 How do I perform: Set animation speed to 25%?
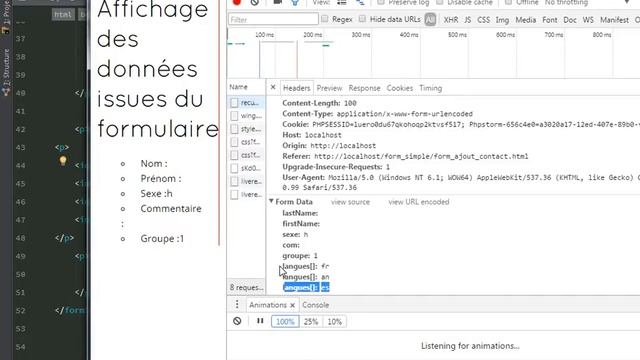(x=311, y=322)
